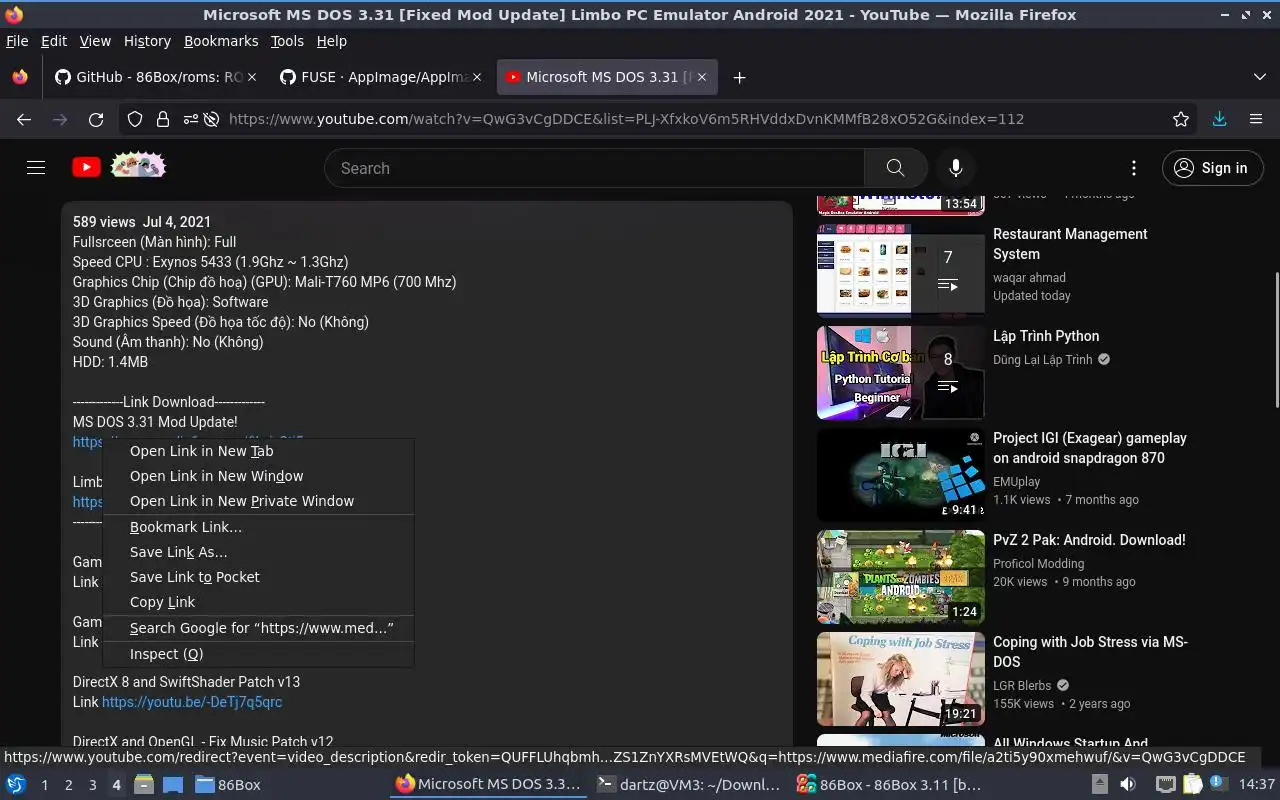Click YouTube search magnifier button
Image resolution: width=1280 pixels, height=800 pixels.
coord(895,168)
